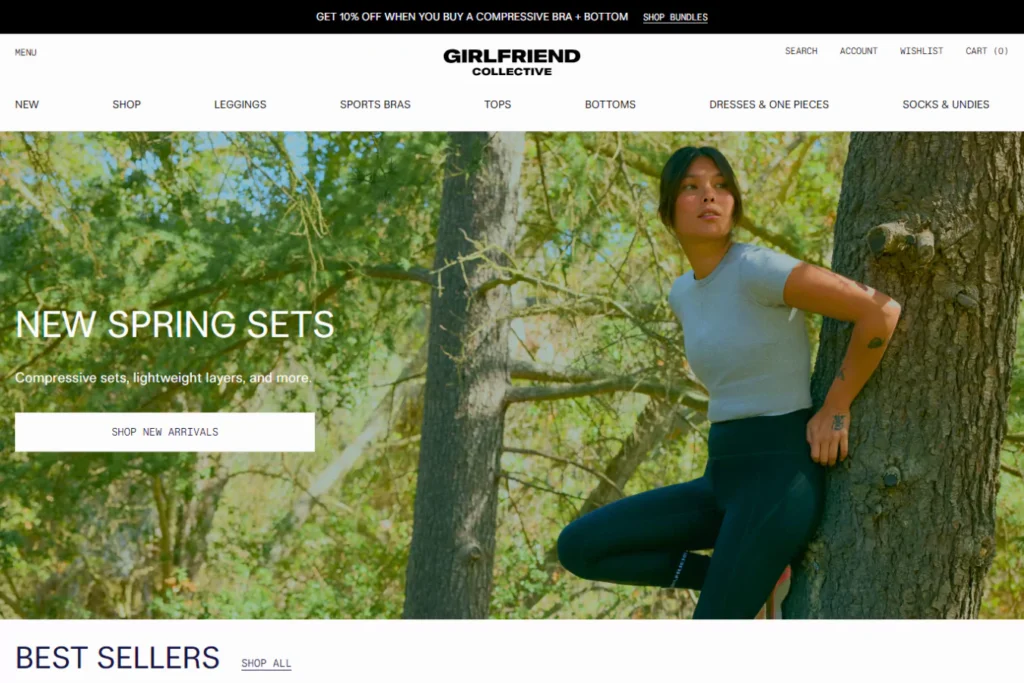
Task: Select the TOPS category
Action: [x=497, y=104]
